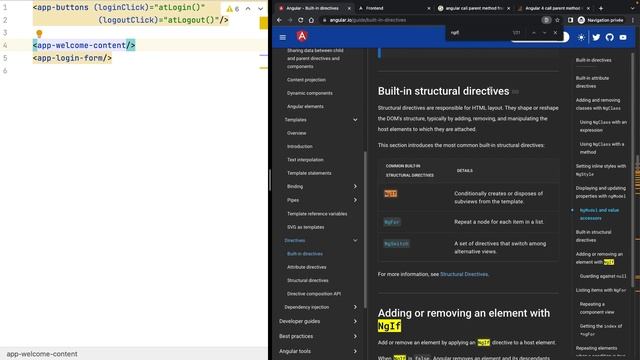The height and width of the screenshot is (360, 640).
Task: Open a new browser tab
Action: coord(601,8)
